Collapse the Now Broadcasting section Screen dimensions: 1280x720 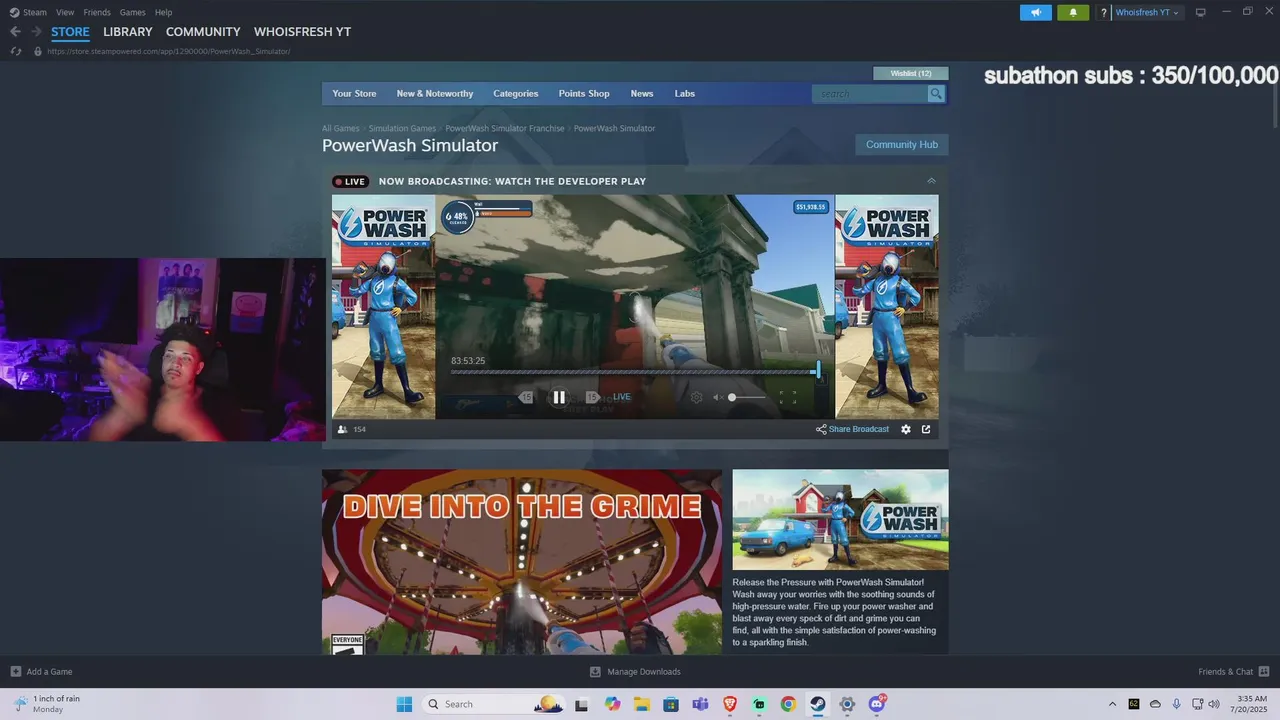click(931, 181)
